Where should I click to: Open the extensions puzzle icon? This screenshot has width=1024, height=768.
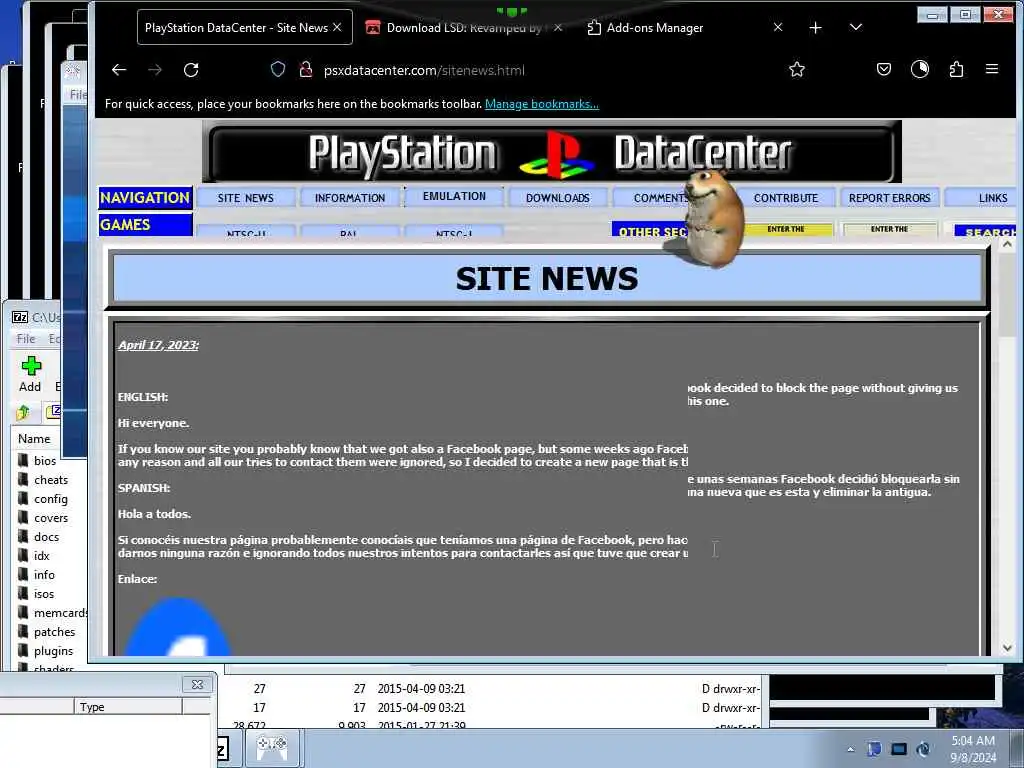pos(956,69)
